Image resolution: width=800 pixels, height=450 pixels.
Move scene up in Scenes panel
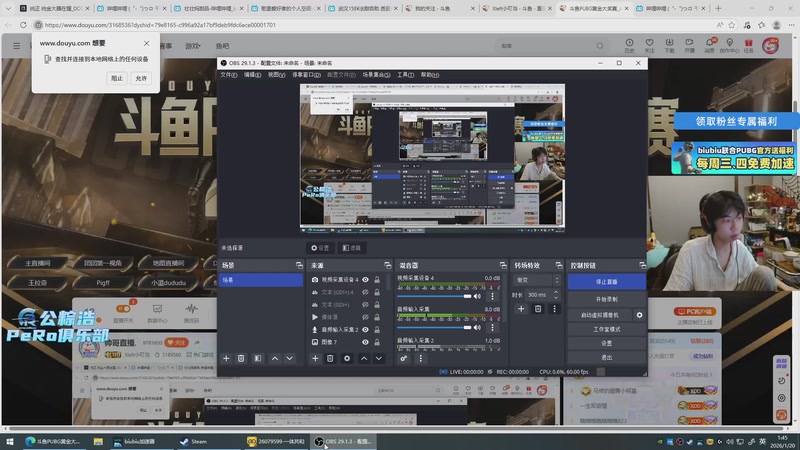coord(274,359)
